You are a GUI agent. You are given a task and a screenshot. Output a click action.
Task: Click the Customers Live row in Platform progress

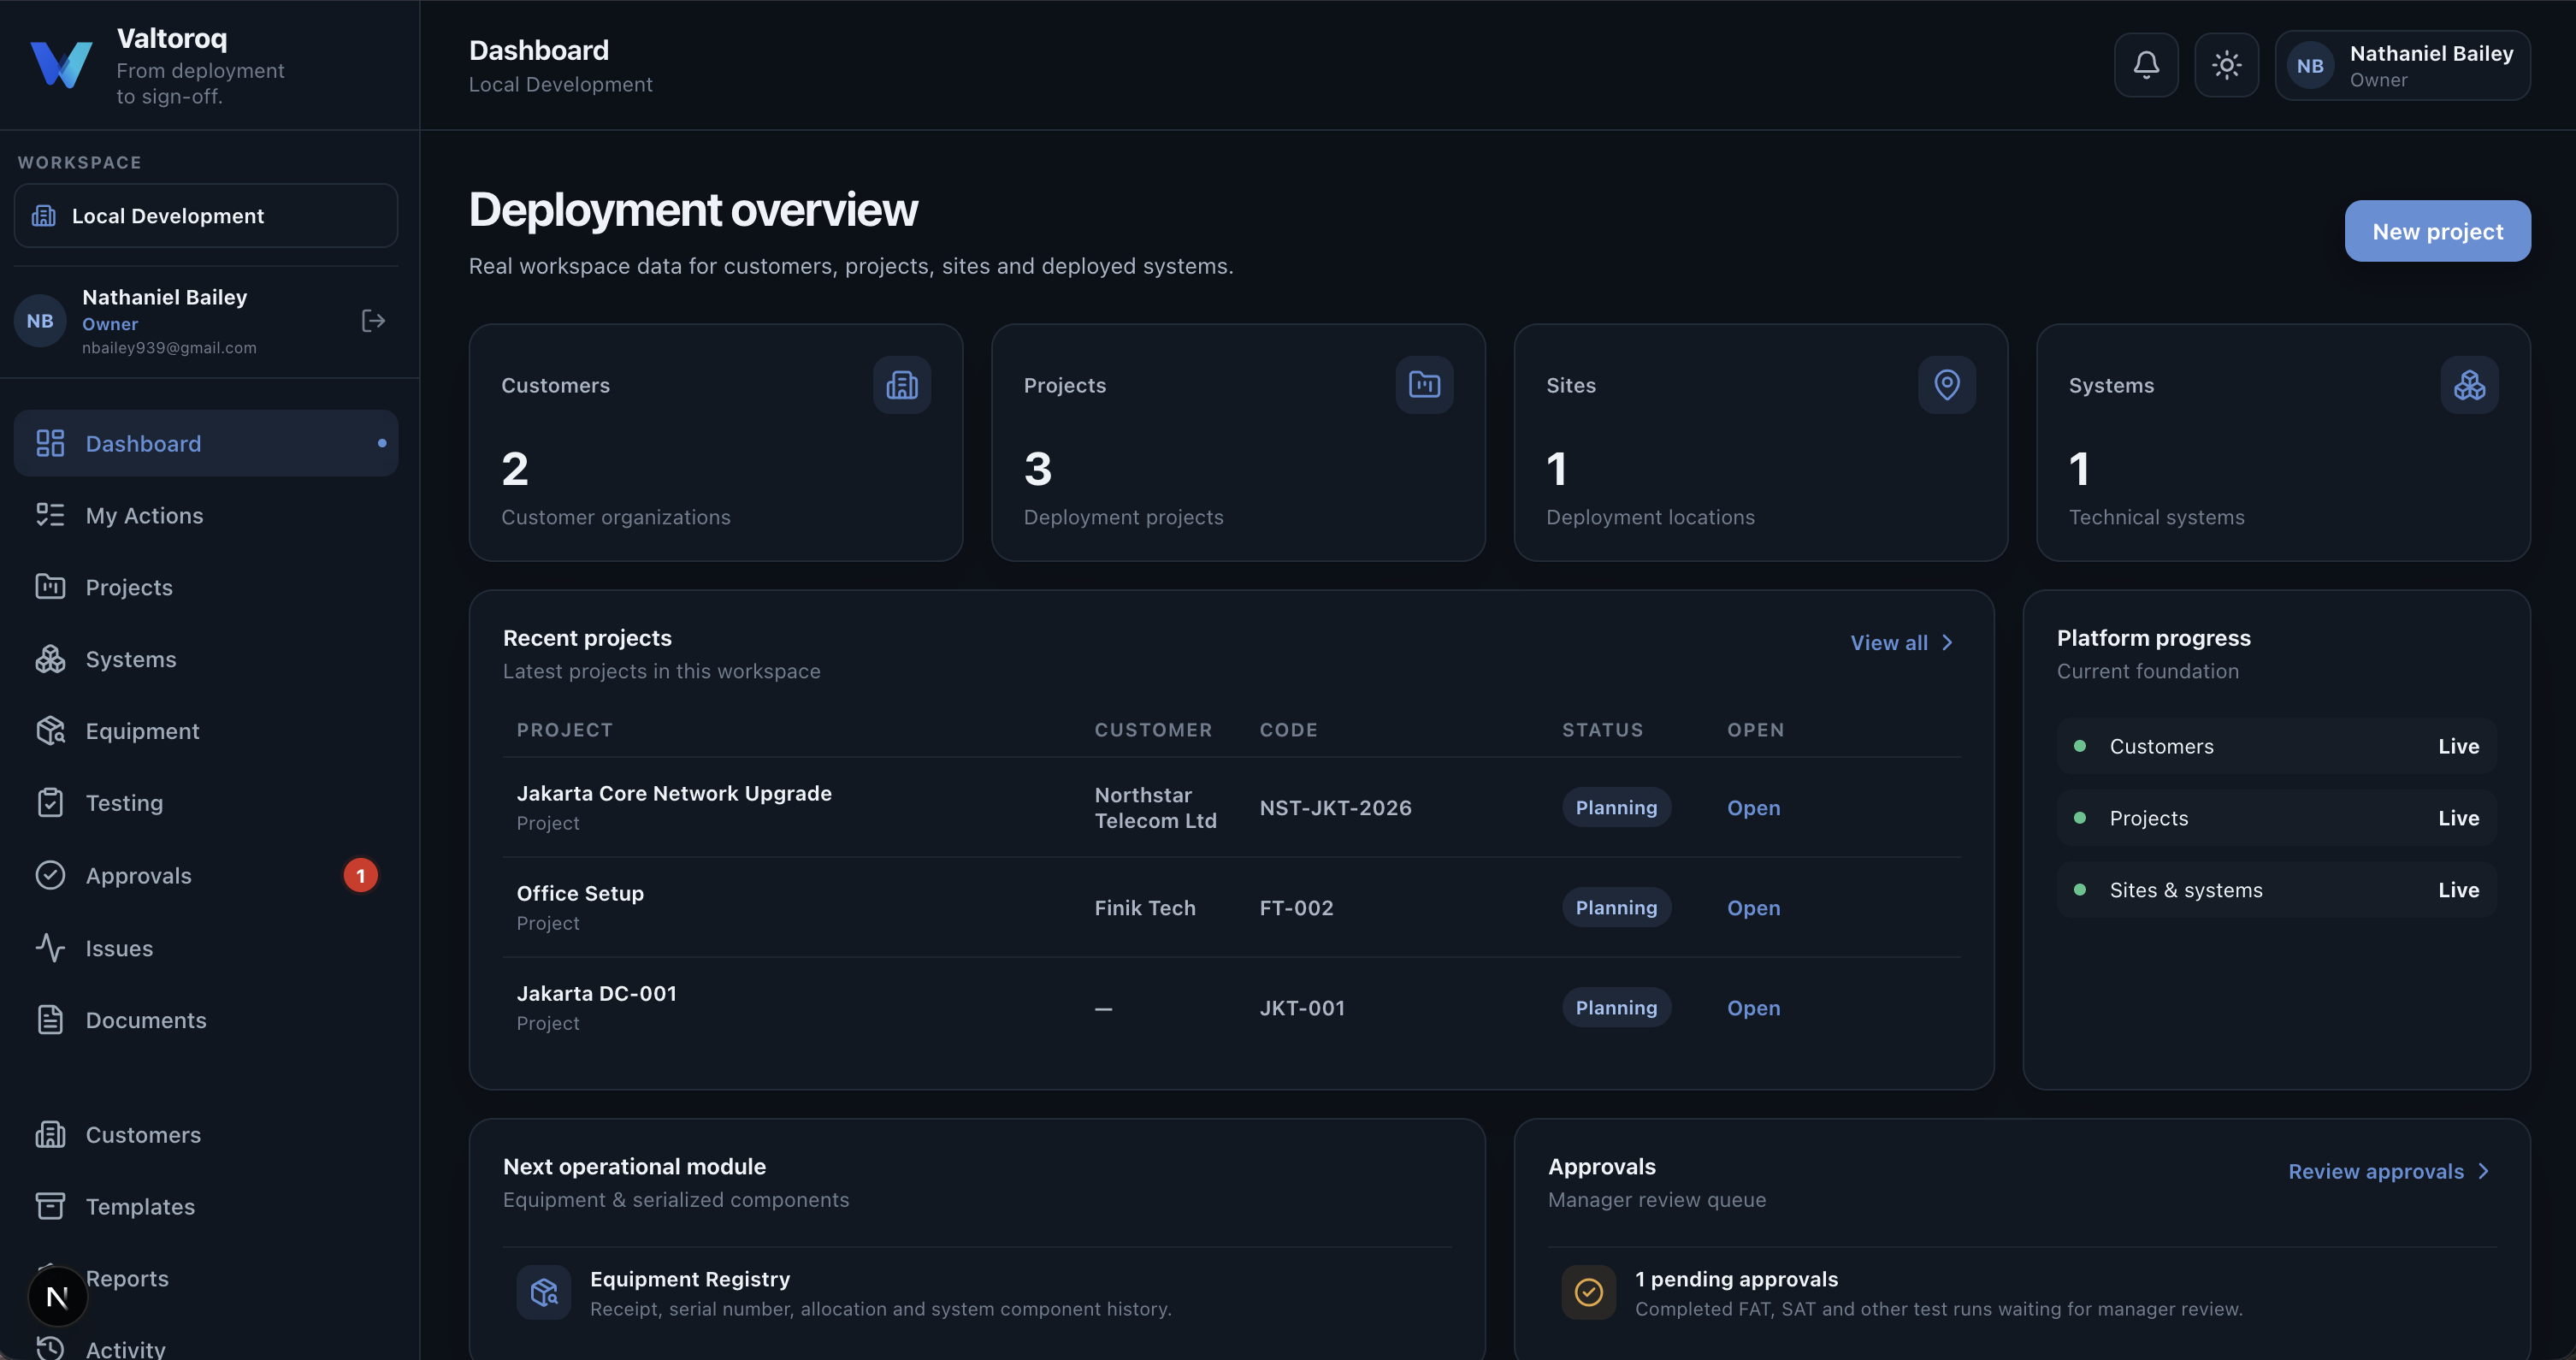2276,746
